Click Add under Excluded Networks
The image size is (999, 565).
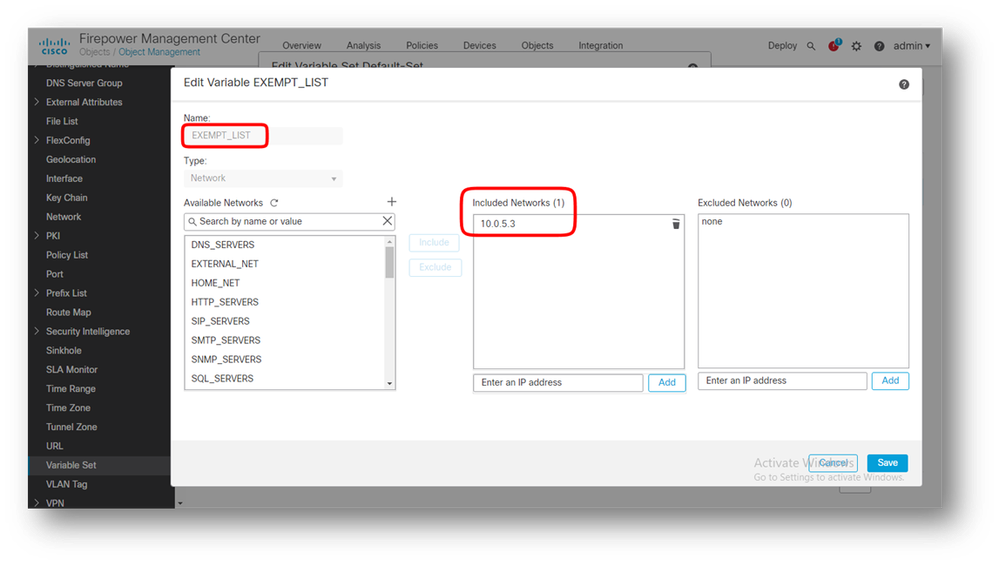click(x=890, y=381)
